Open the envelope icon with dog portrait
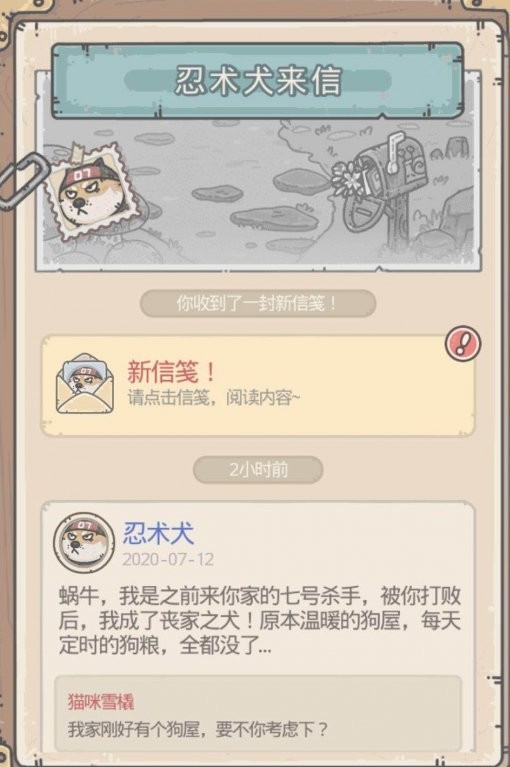 [x=85, y=384]
